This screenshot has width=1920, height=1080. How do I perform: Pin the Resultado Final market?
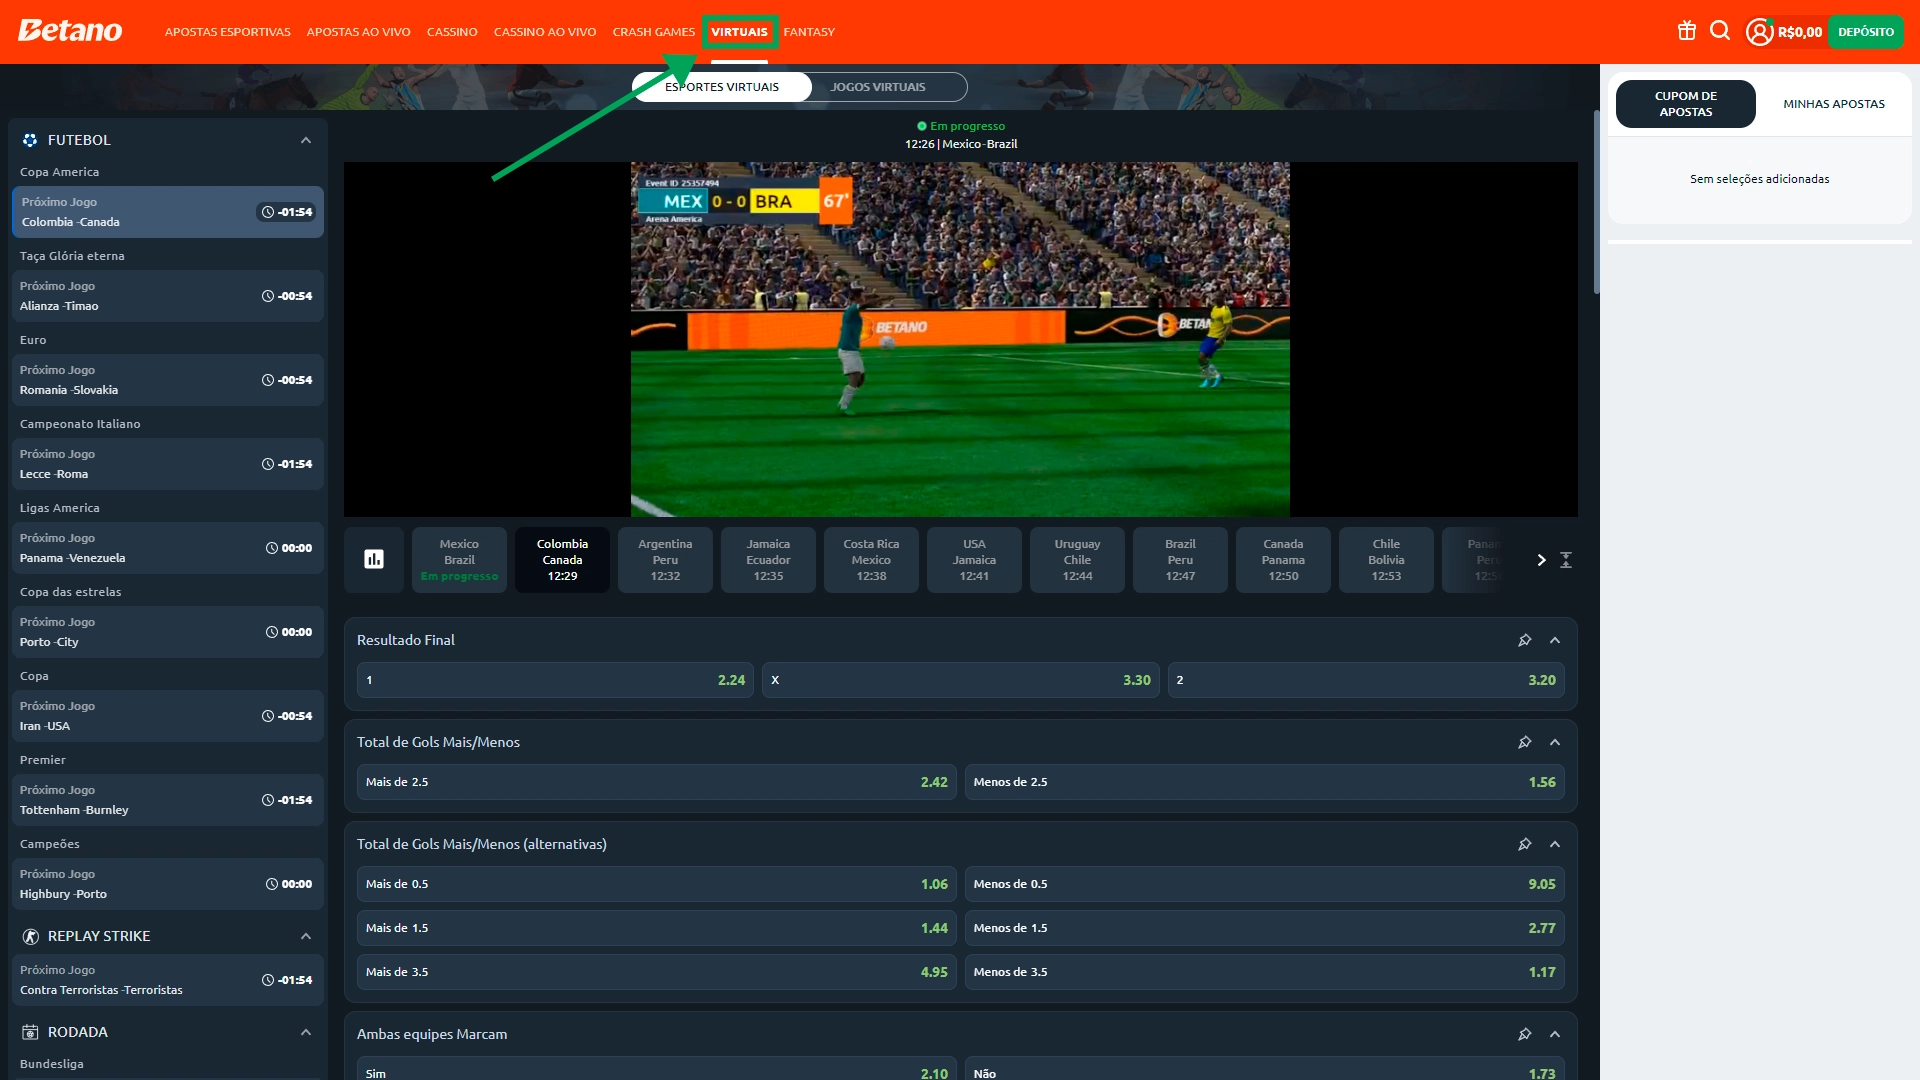[1525, 640]
